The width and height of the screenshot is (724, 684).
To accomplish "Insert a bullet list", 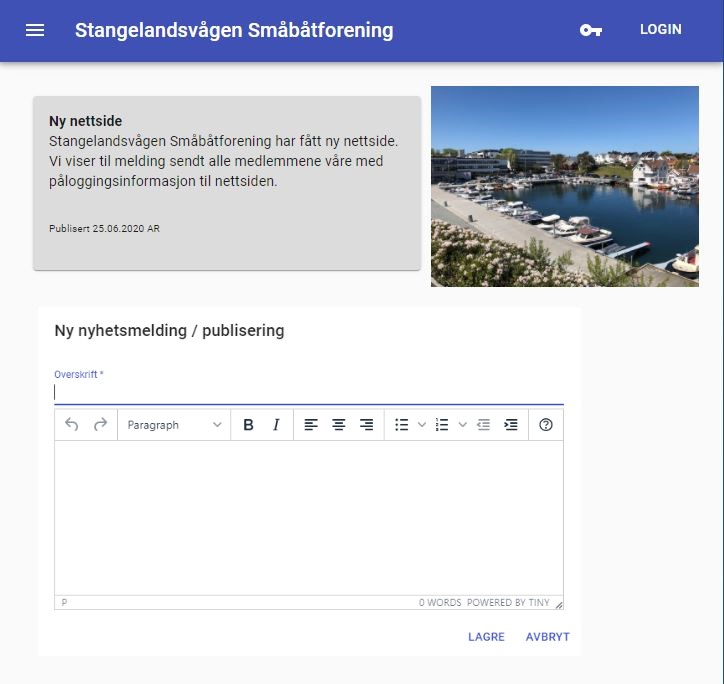I will coord(402,425).
